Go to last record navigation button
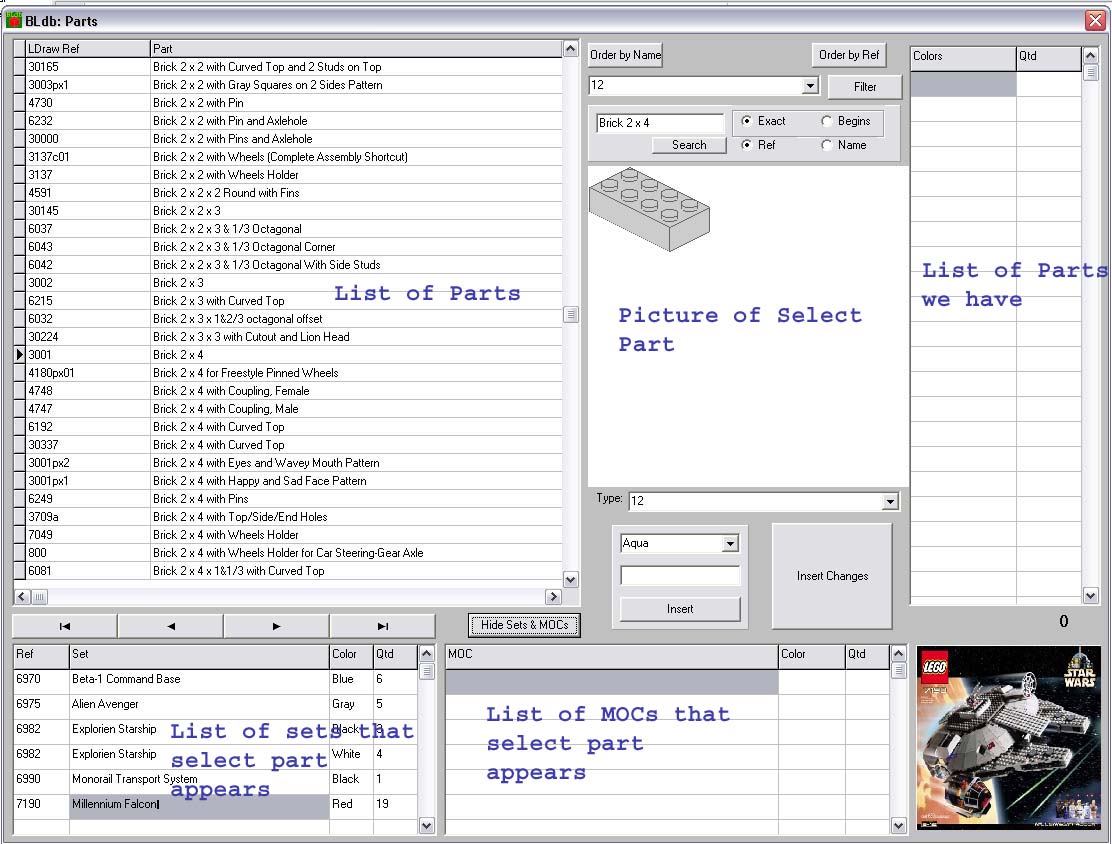The height and width of the screenshot is (844, 1112). 382,626
